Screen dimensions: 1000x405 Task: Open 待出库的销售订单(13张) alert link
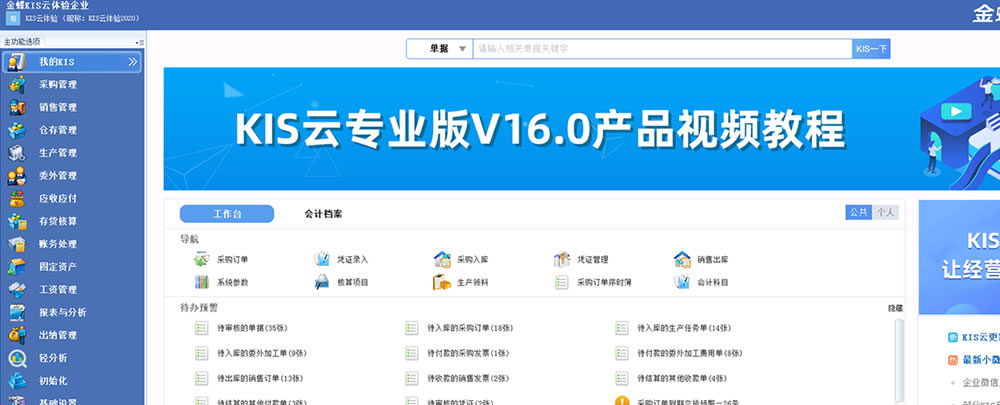260,378
